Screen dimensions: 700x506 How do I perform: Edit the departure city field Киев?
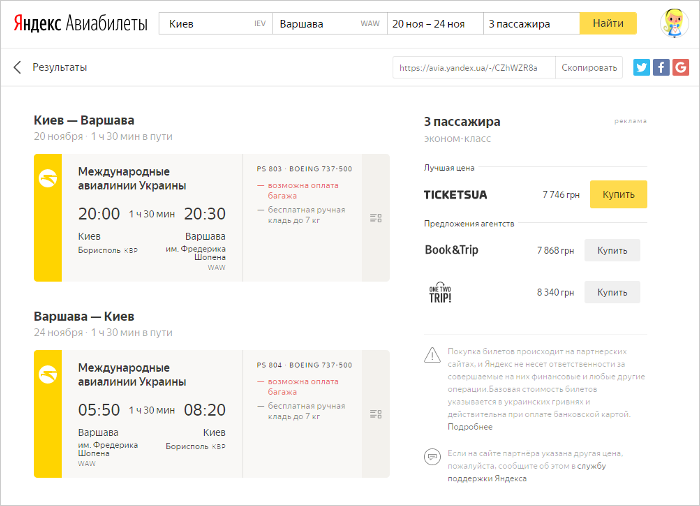click(x=216, y=24)
